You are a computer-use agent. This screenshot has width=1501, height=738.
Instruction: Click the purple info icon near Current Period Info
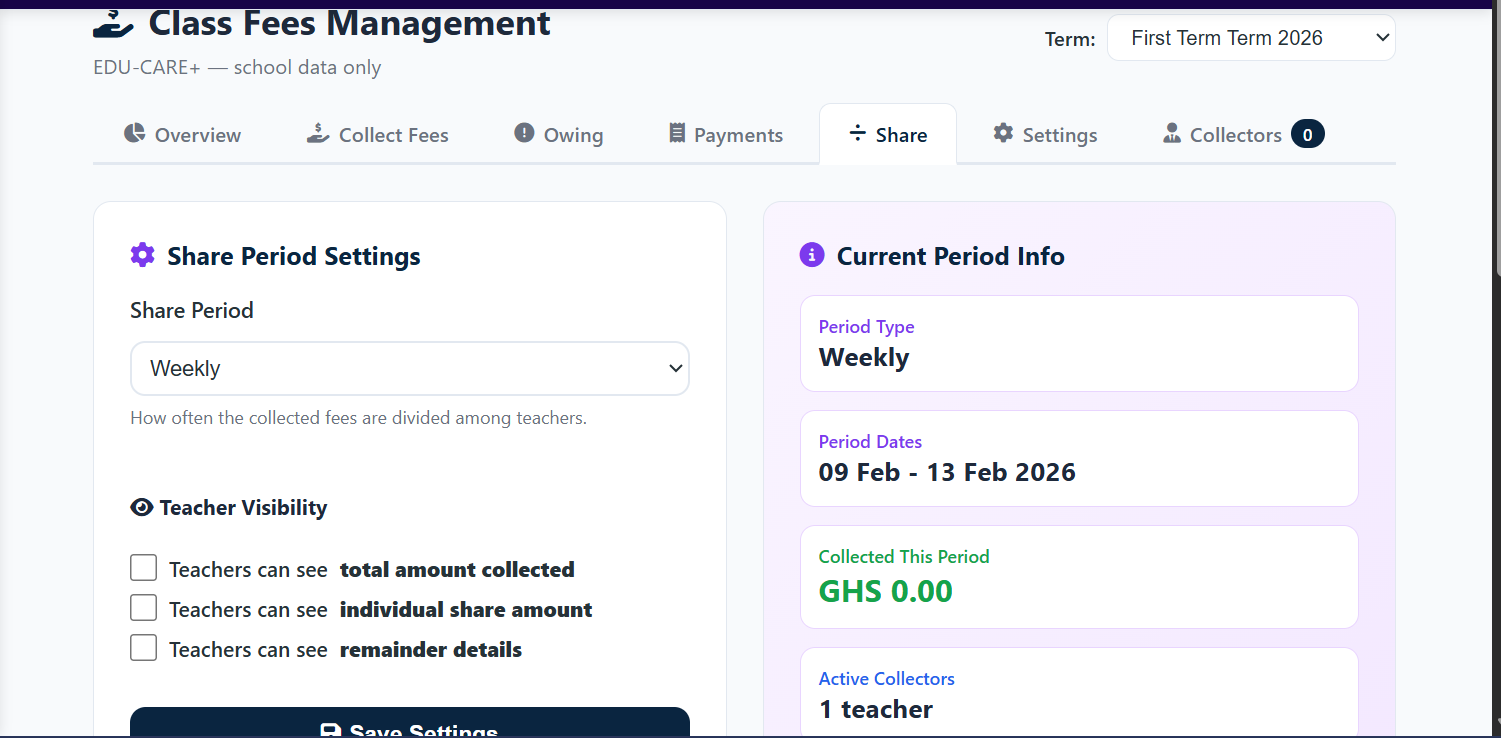pyautogui.click(x=811, y=256)
